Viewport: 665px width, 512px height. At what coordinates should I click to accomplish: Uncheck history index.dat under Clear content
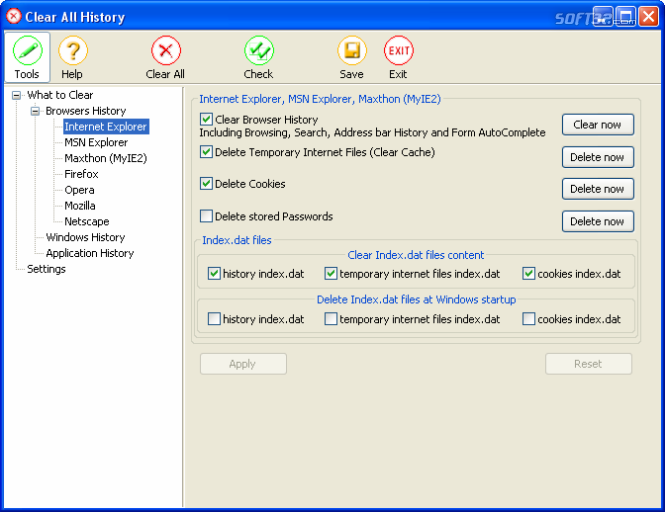click(214, 274)
